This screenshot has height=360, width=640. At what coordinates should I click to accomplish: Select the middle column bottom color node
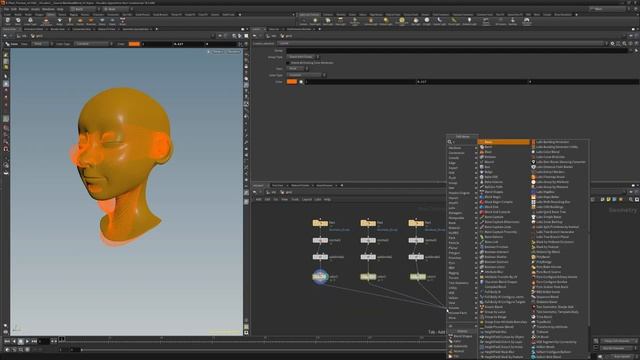tap(368, 277)
